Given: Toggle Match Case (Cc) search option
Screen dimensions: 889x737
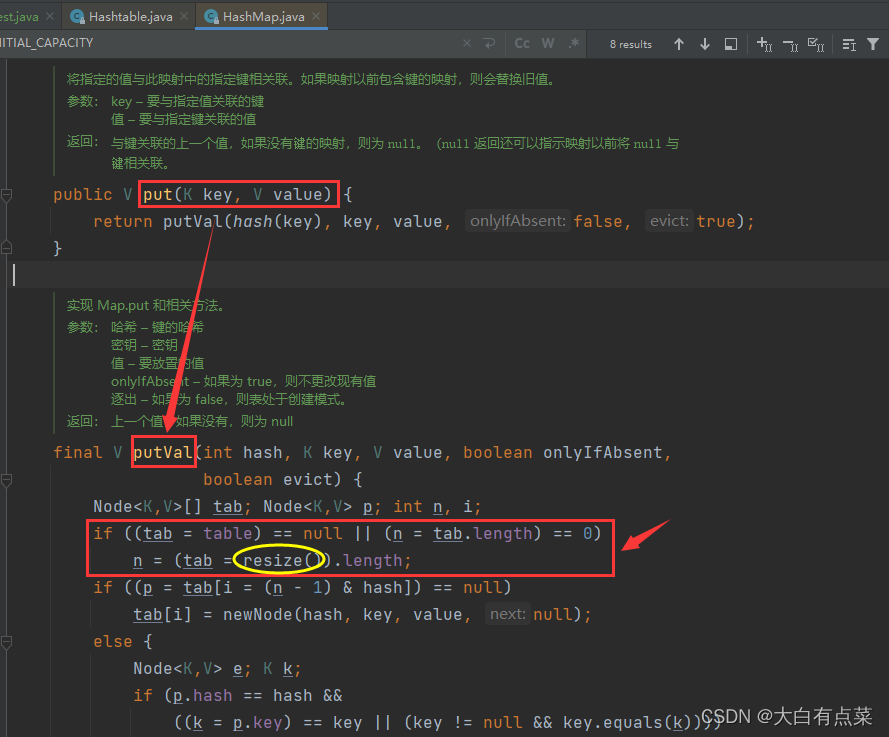Looking at the screenshot, I should point(522,43).
